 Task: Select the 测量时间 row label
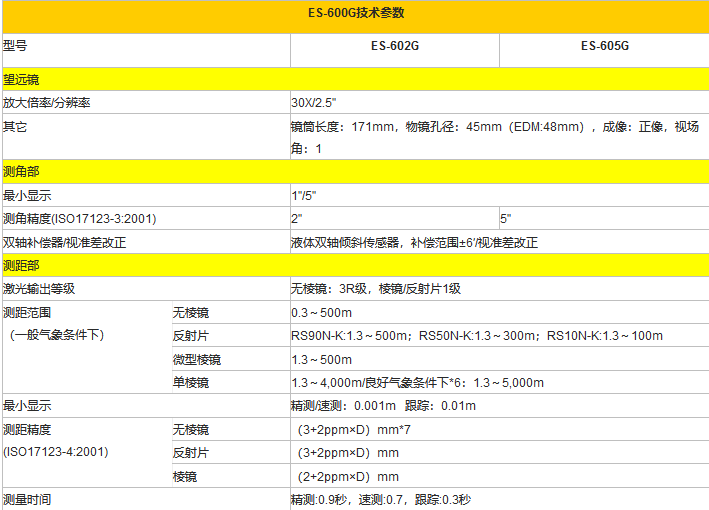tap(27, 499)
